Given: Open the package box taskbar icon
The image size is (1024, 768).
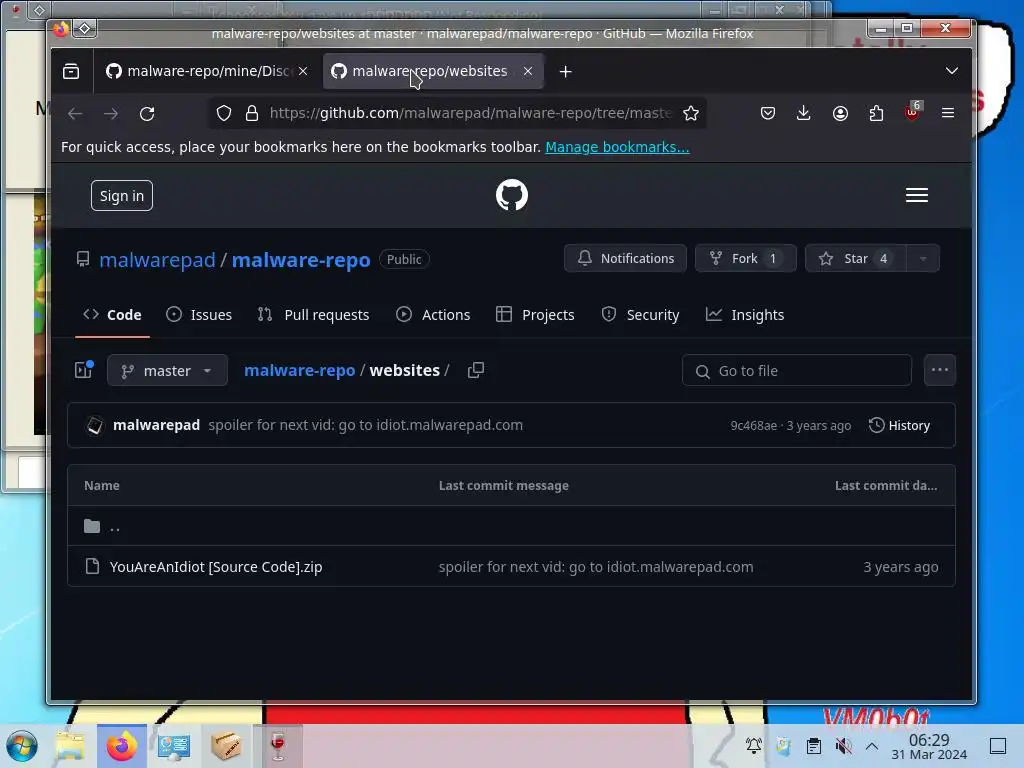Looking at the screenshot, I should point(226,746).
